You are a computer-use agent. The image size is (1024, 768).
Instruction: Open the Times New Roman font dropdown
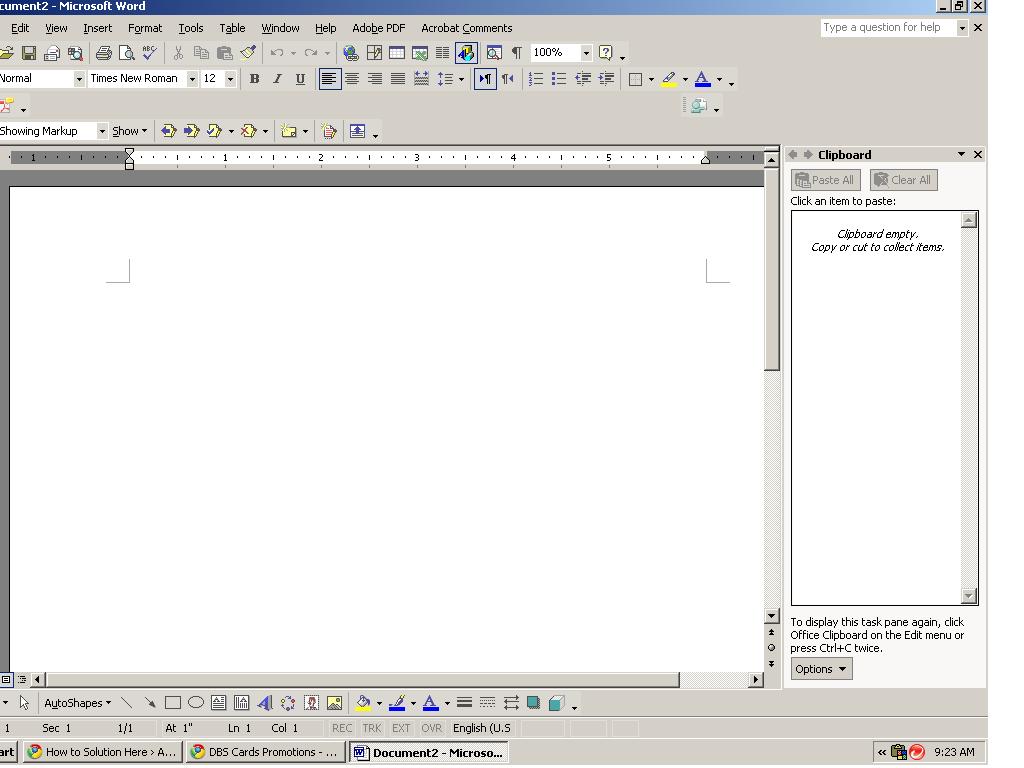[x=192, y=79]
